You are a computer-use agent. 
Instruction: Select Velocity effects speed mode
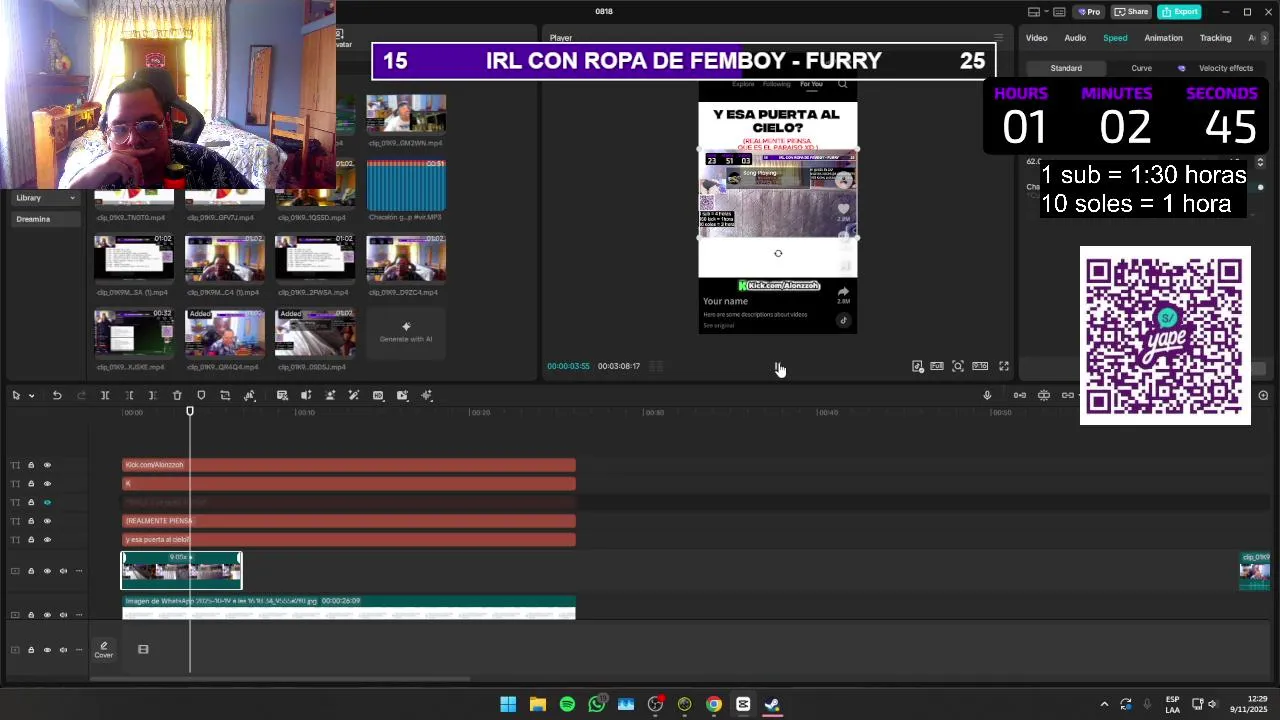[x=1217, y=68]
